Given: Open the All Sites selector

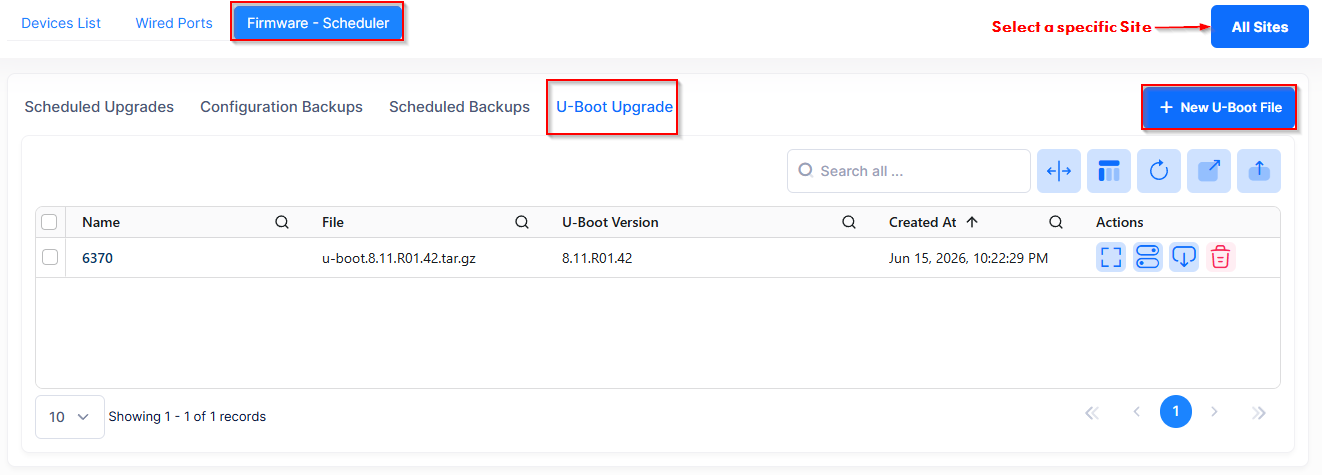Looking at the screenshot, I should 1260,27.
